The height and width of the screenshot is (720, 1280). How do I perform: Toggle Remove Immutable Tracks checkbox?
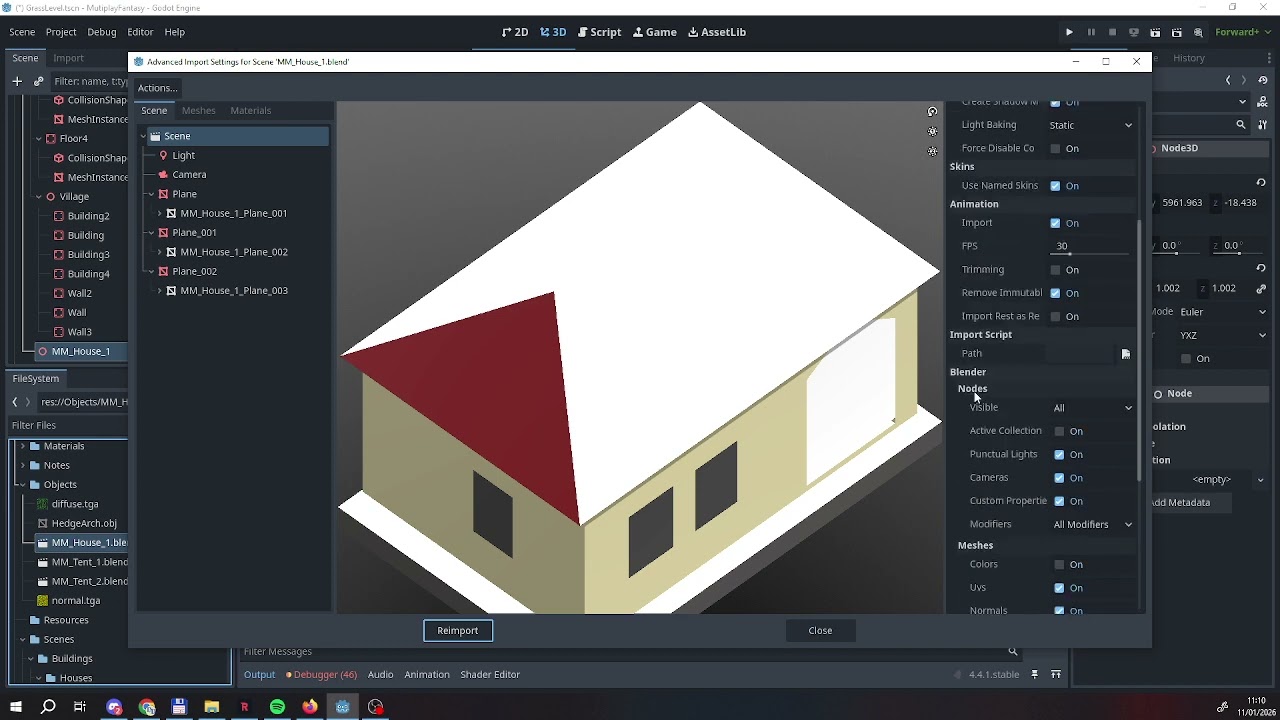(1055, 293)
